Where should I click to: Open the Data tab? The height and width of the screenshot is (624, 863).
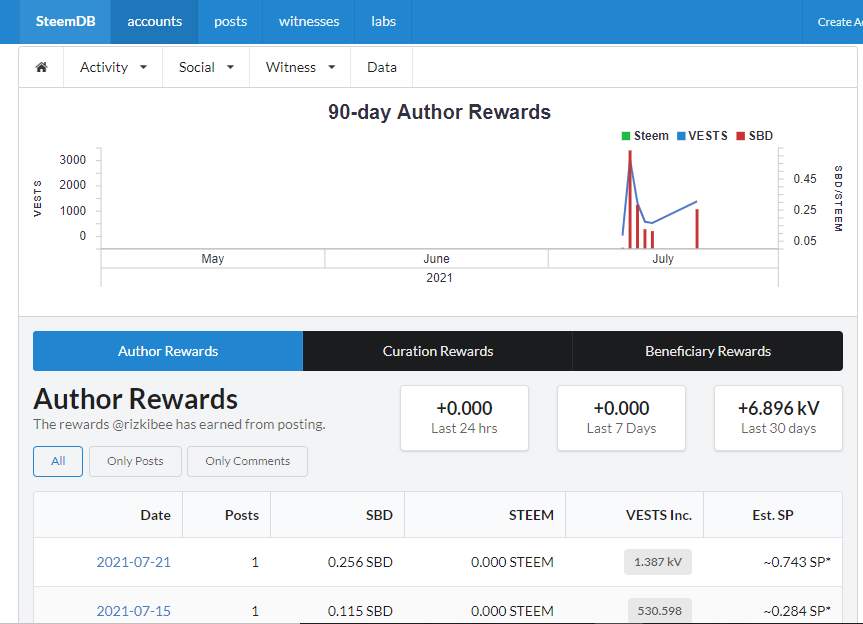coord(382,67)
